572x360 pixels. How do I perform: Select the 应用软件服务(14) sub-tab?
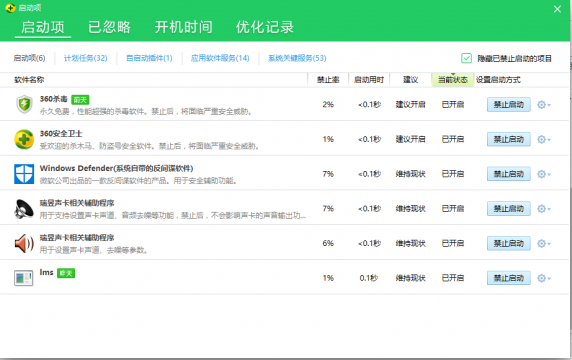click(x=220, y=58)
